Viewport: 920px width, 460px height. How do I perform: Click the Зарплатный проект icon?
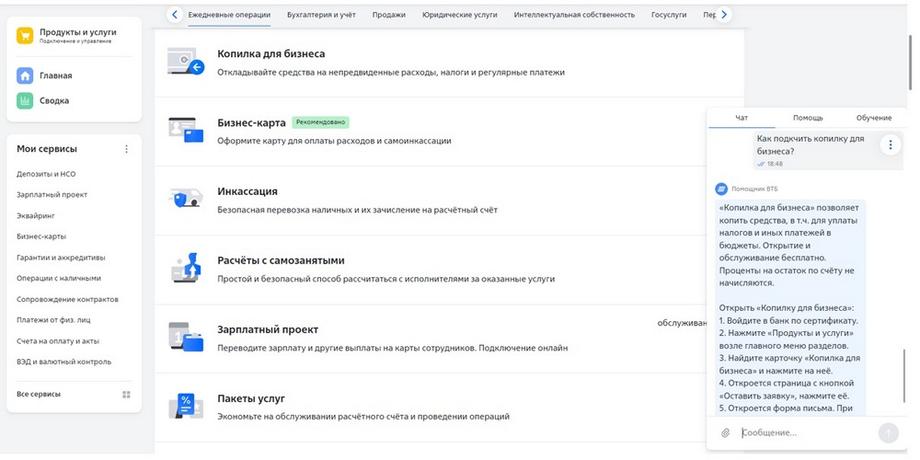coord(185,337)
